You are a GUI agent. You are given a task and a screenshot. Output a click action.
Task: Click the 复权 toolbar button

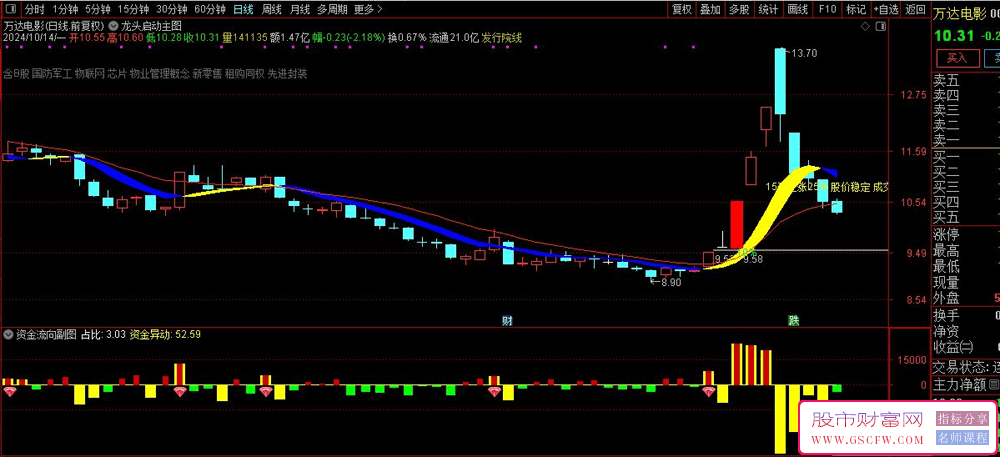point(682,10)
